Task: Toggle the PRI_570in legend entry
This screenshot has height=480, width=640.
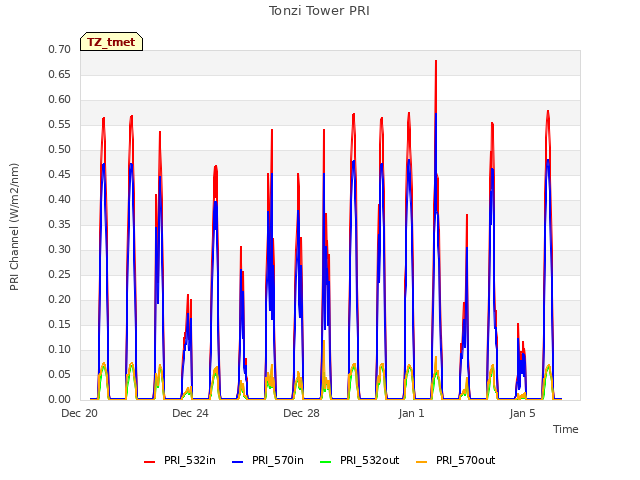Action: click(268, 461)
